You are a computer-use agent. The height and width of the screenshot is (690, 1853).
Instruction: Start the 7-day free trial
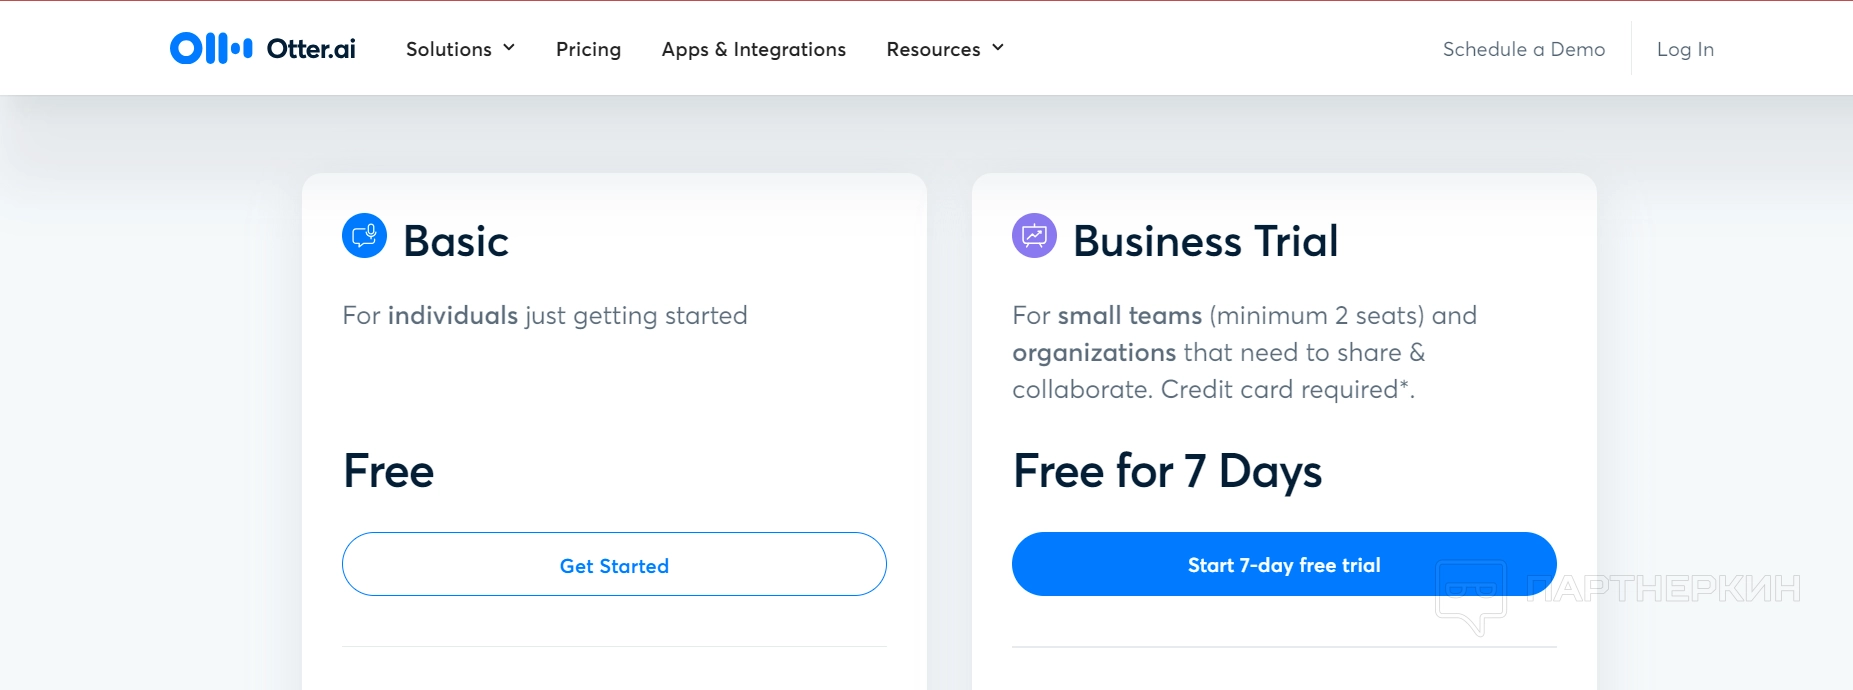tap(1284, 564)
